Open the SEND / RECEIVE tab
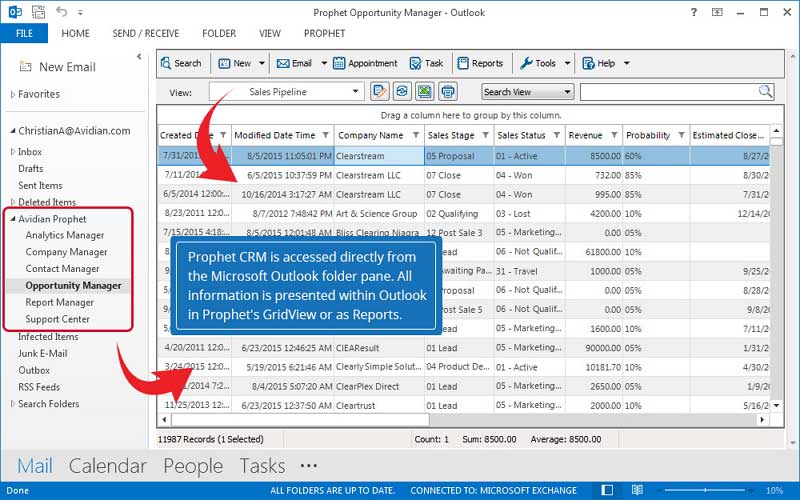The image size is (800, 500). (146, 34)
